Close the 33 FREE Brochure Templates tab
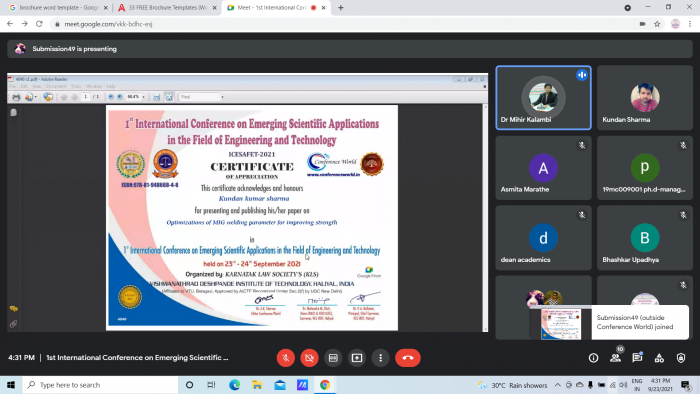The height and width of the screenshot is (394, 700). coord(215,8)
